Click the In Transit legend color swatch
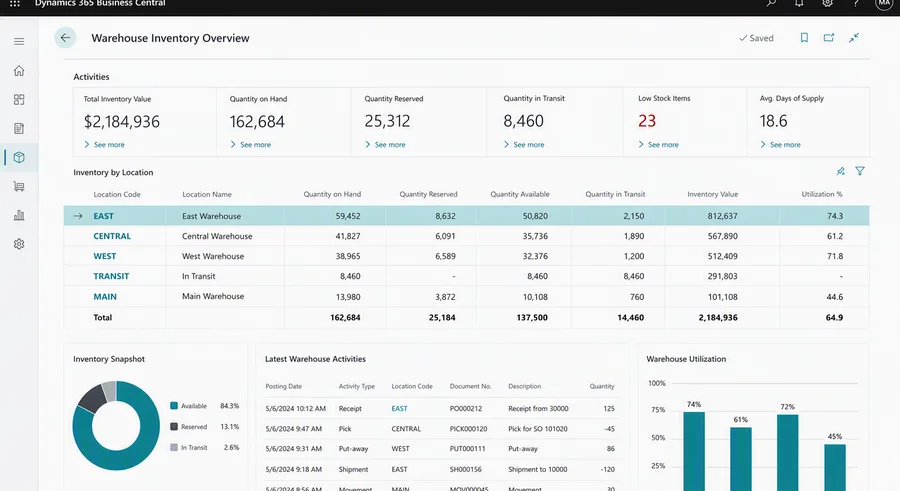Viewport: 900px width, 491px height. tap(174, 447)
